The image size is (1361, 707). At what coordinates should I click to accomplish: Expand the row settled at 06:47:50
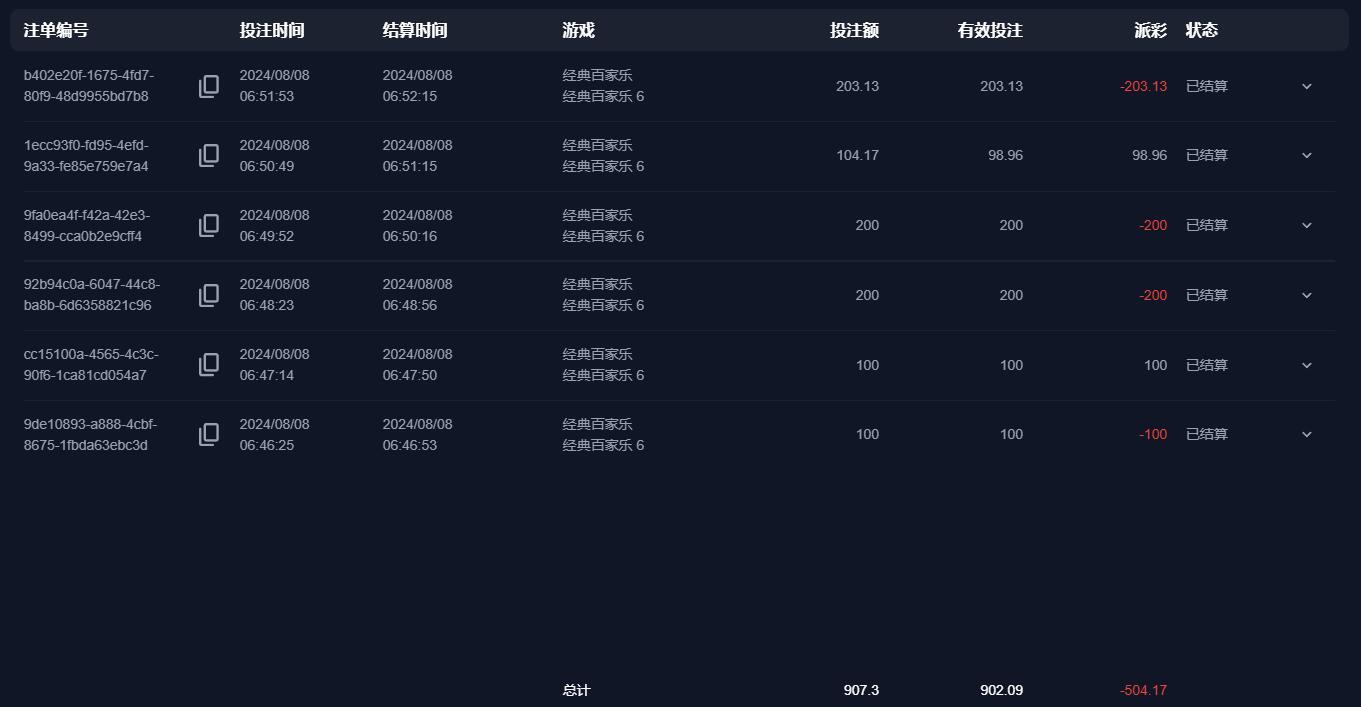point(1306,365)
